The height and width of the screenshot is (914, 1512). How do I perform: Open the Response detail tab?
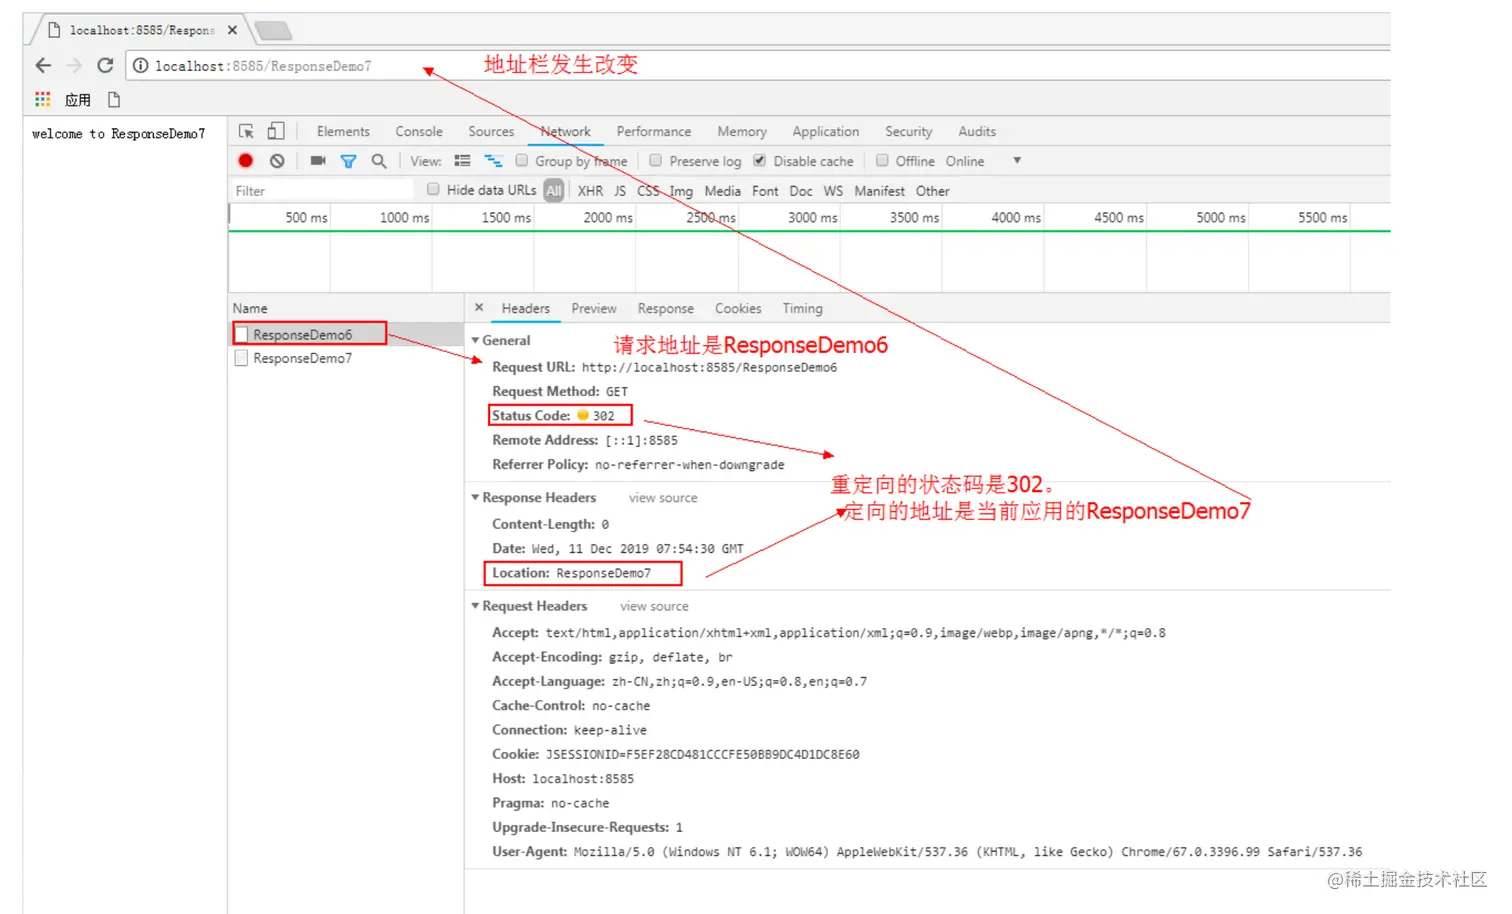[666, 308]
